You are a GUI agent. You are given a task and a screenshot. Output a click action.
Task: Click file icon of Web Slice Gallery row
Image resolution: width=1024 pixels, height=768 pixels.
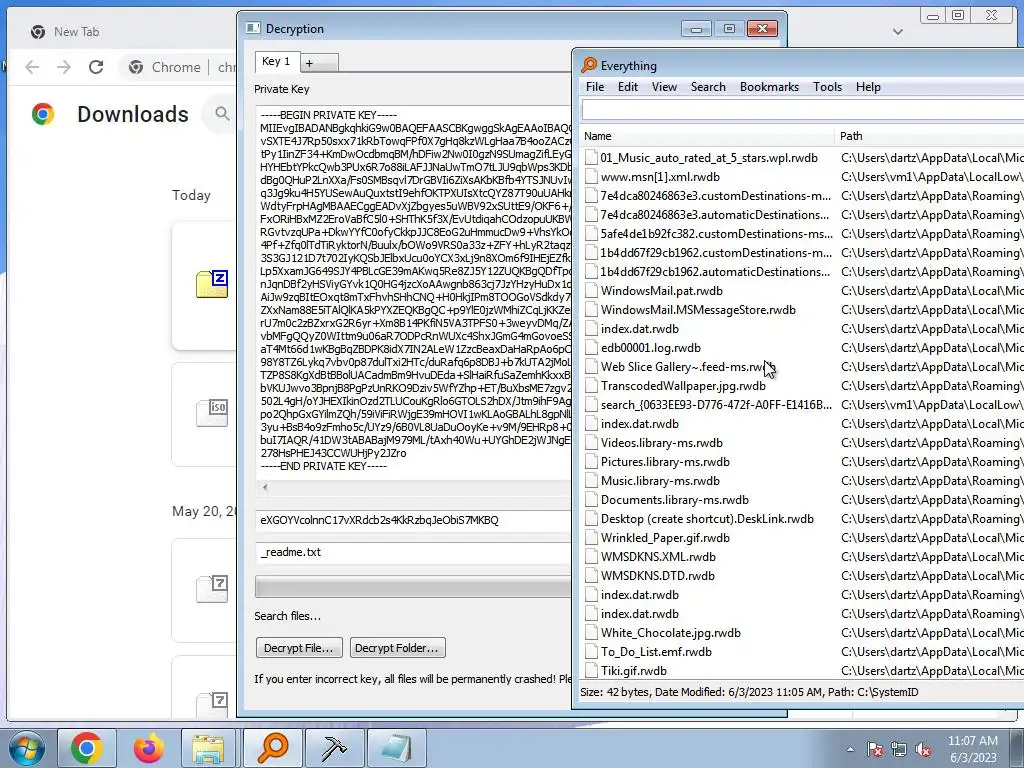(x=591, y=367)
